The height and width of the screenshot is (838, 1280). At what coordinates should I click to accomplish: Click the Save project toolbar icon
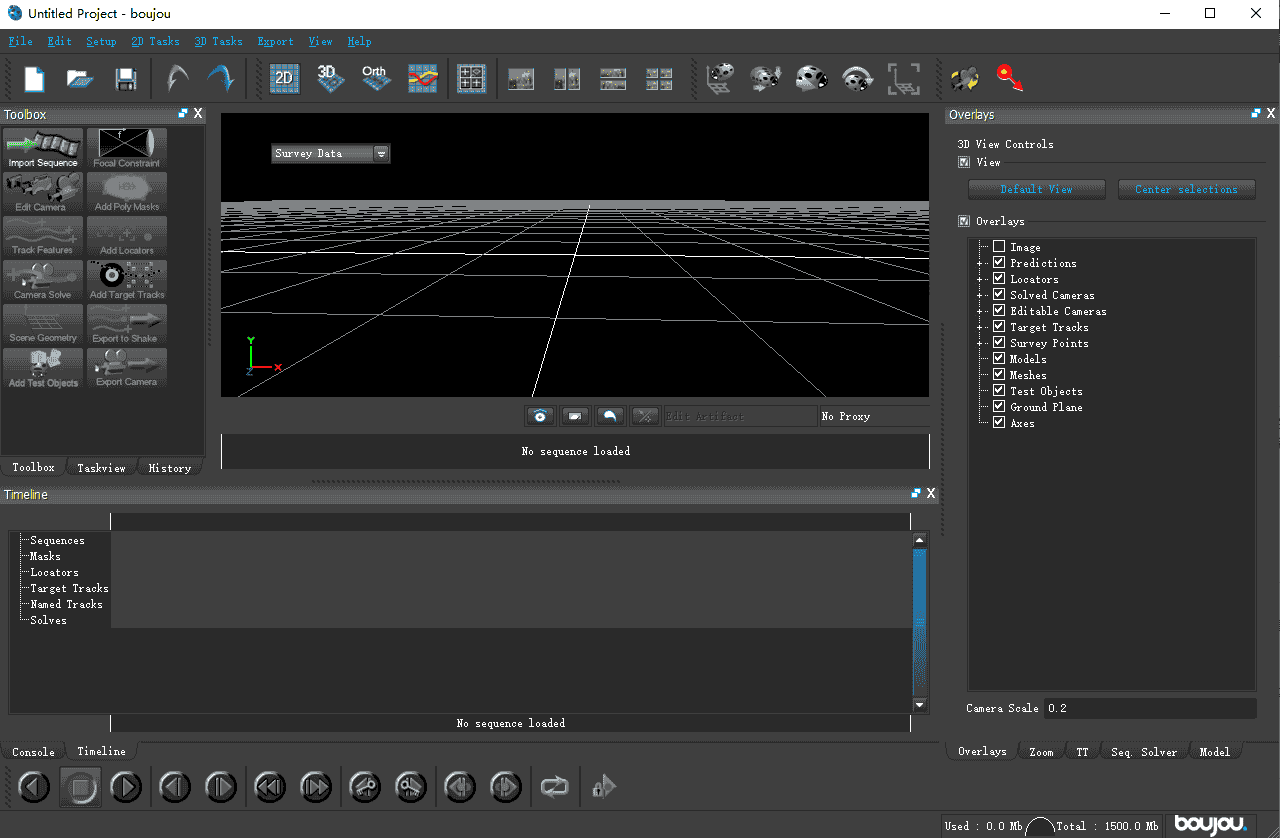[126, 79]
